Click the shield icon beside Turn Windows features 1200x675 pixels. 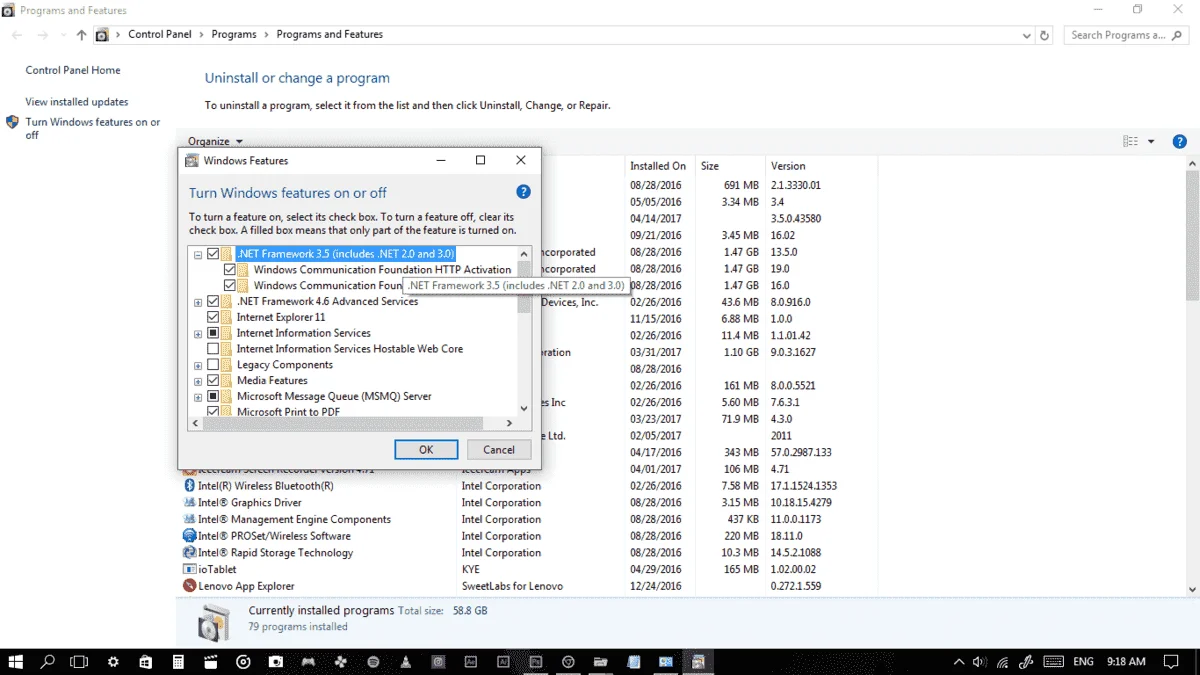[x=12, y=122]
